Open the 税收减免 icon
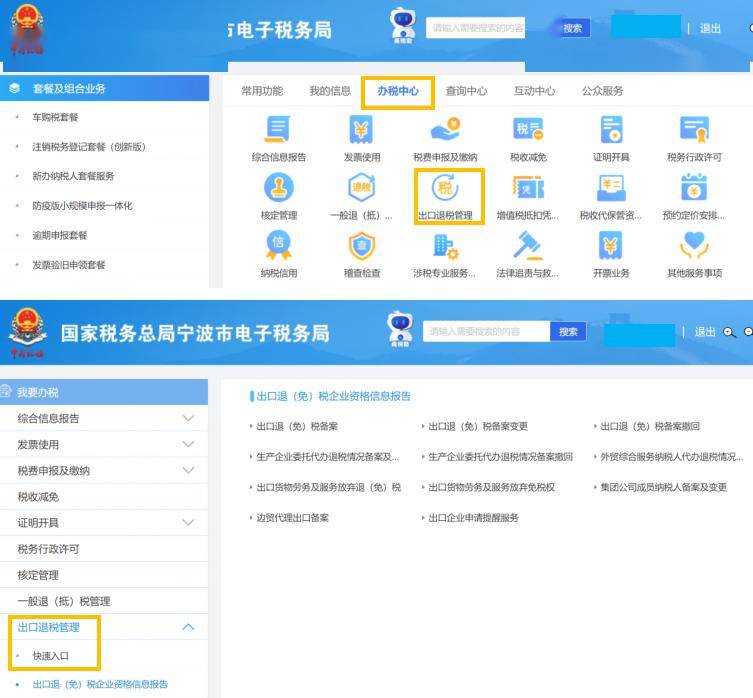 click(528, 130)
